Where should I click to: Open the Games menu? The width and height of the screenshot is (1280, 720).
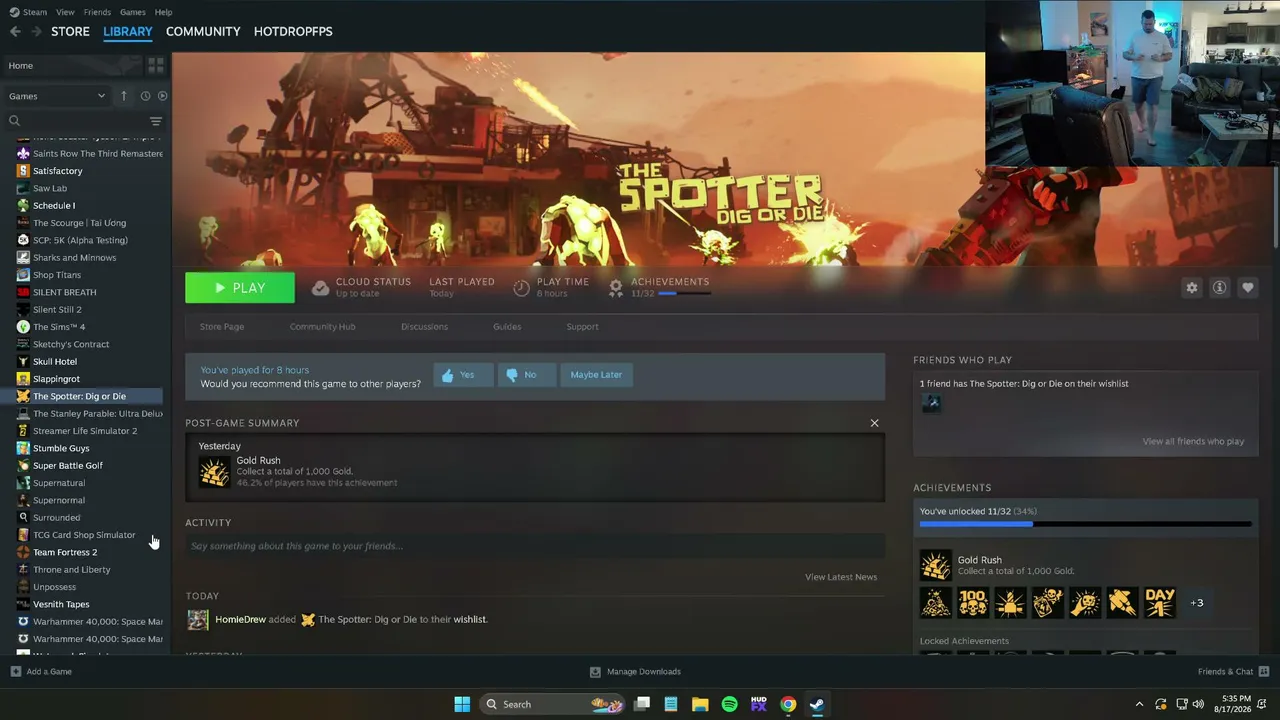click(133, 12)
